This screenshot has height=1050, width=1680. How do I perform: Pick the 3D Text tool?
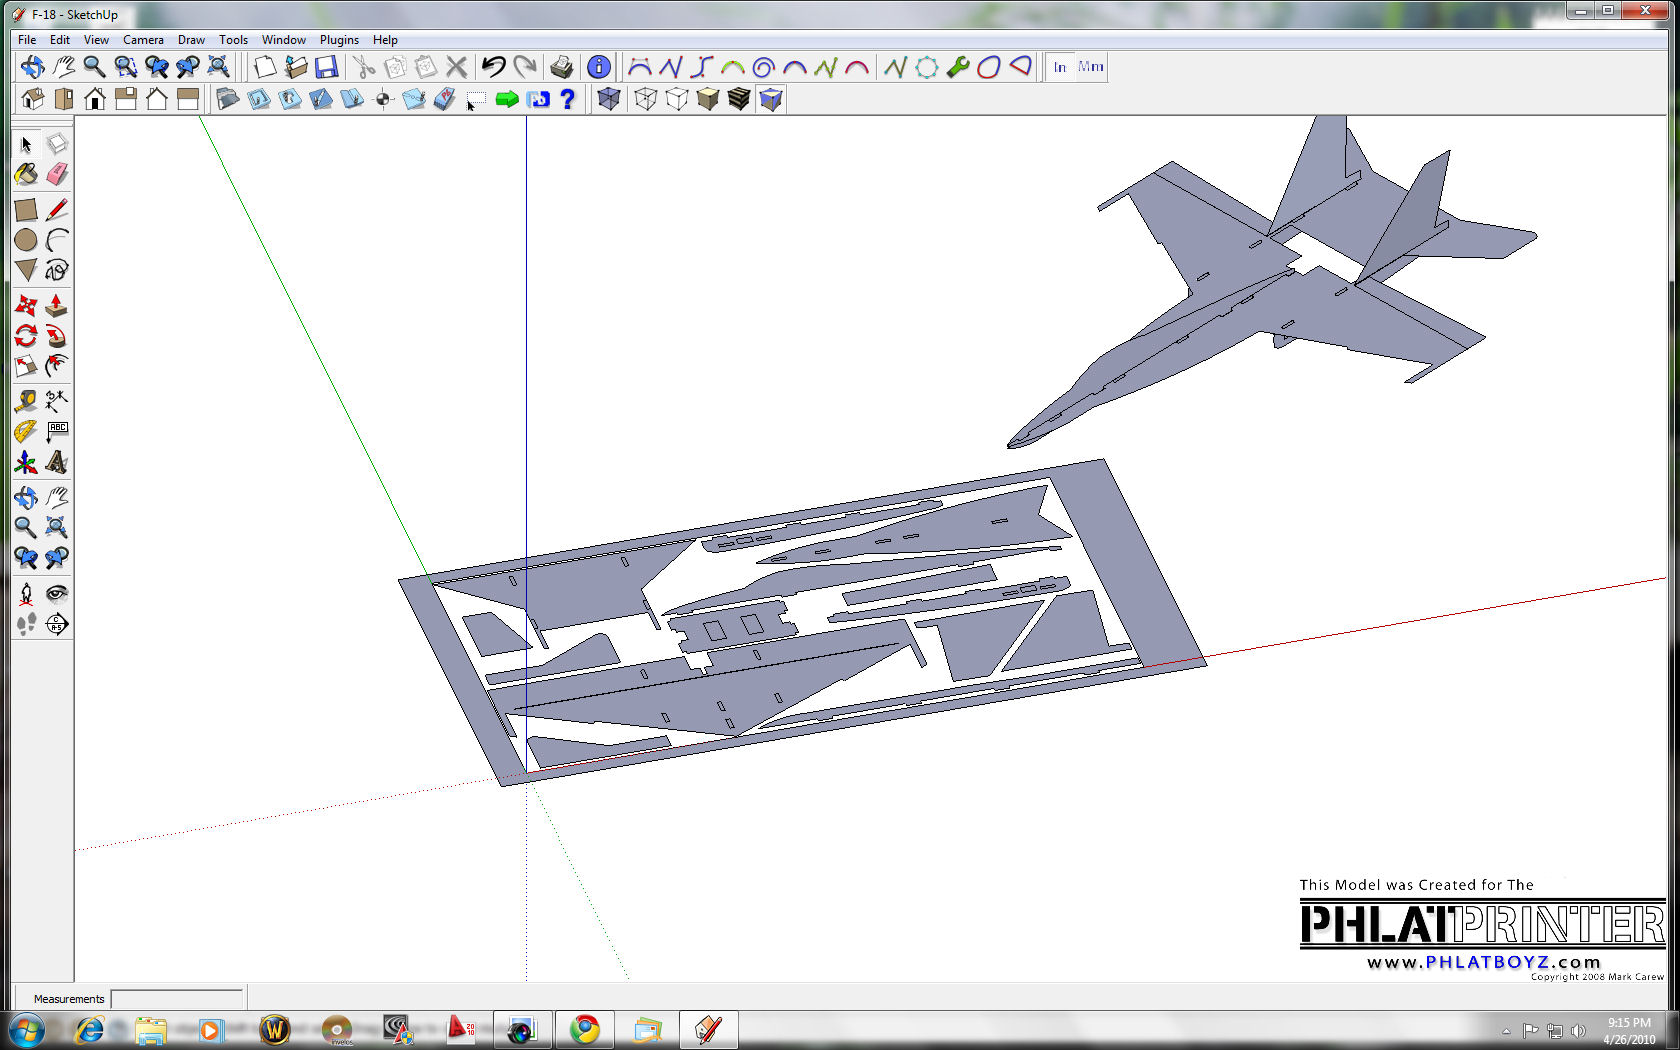57,462
